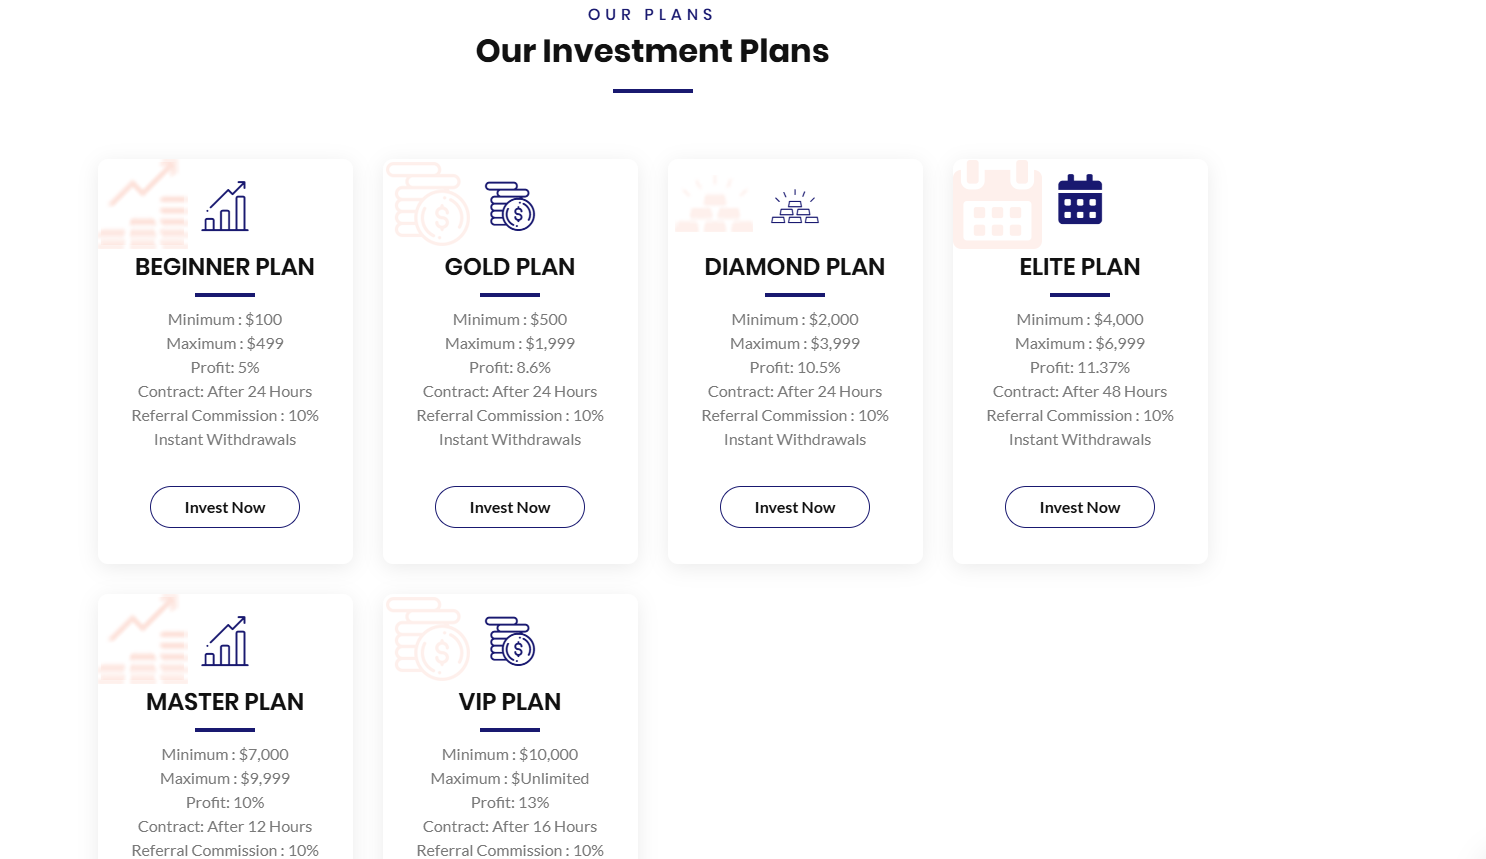This screenshot has width=1486, height=859.
Task: Click Elite Plan's Profit: 11.37% text
Action: click(1080, 368)
